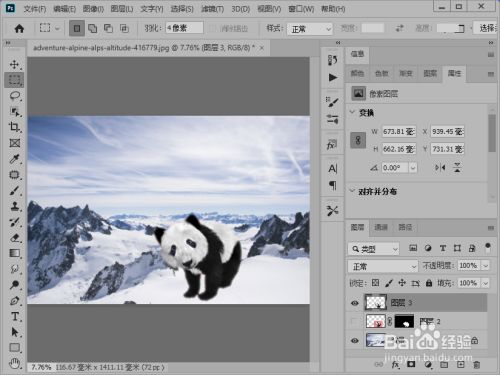
Task: Toggle lock transparent pixels
Action: tap(375, 283)
